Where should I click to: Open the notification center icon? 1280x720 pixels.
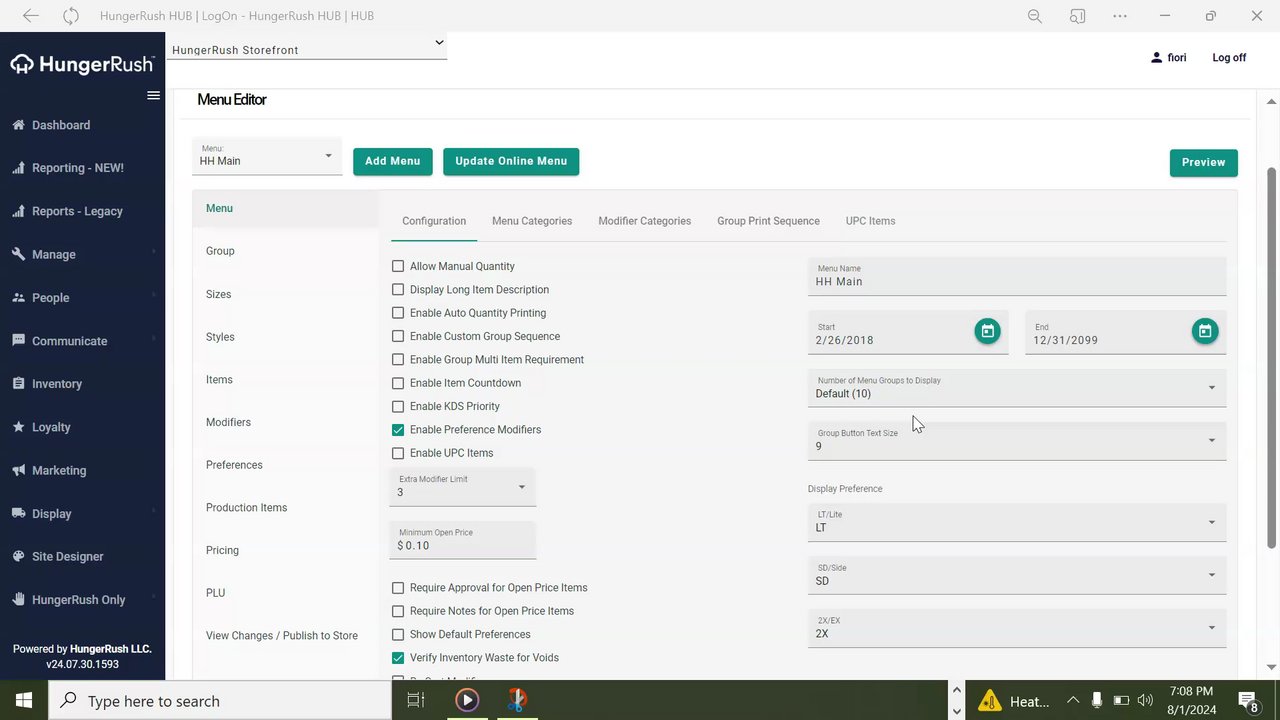(x=1248, y=701)
